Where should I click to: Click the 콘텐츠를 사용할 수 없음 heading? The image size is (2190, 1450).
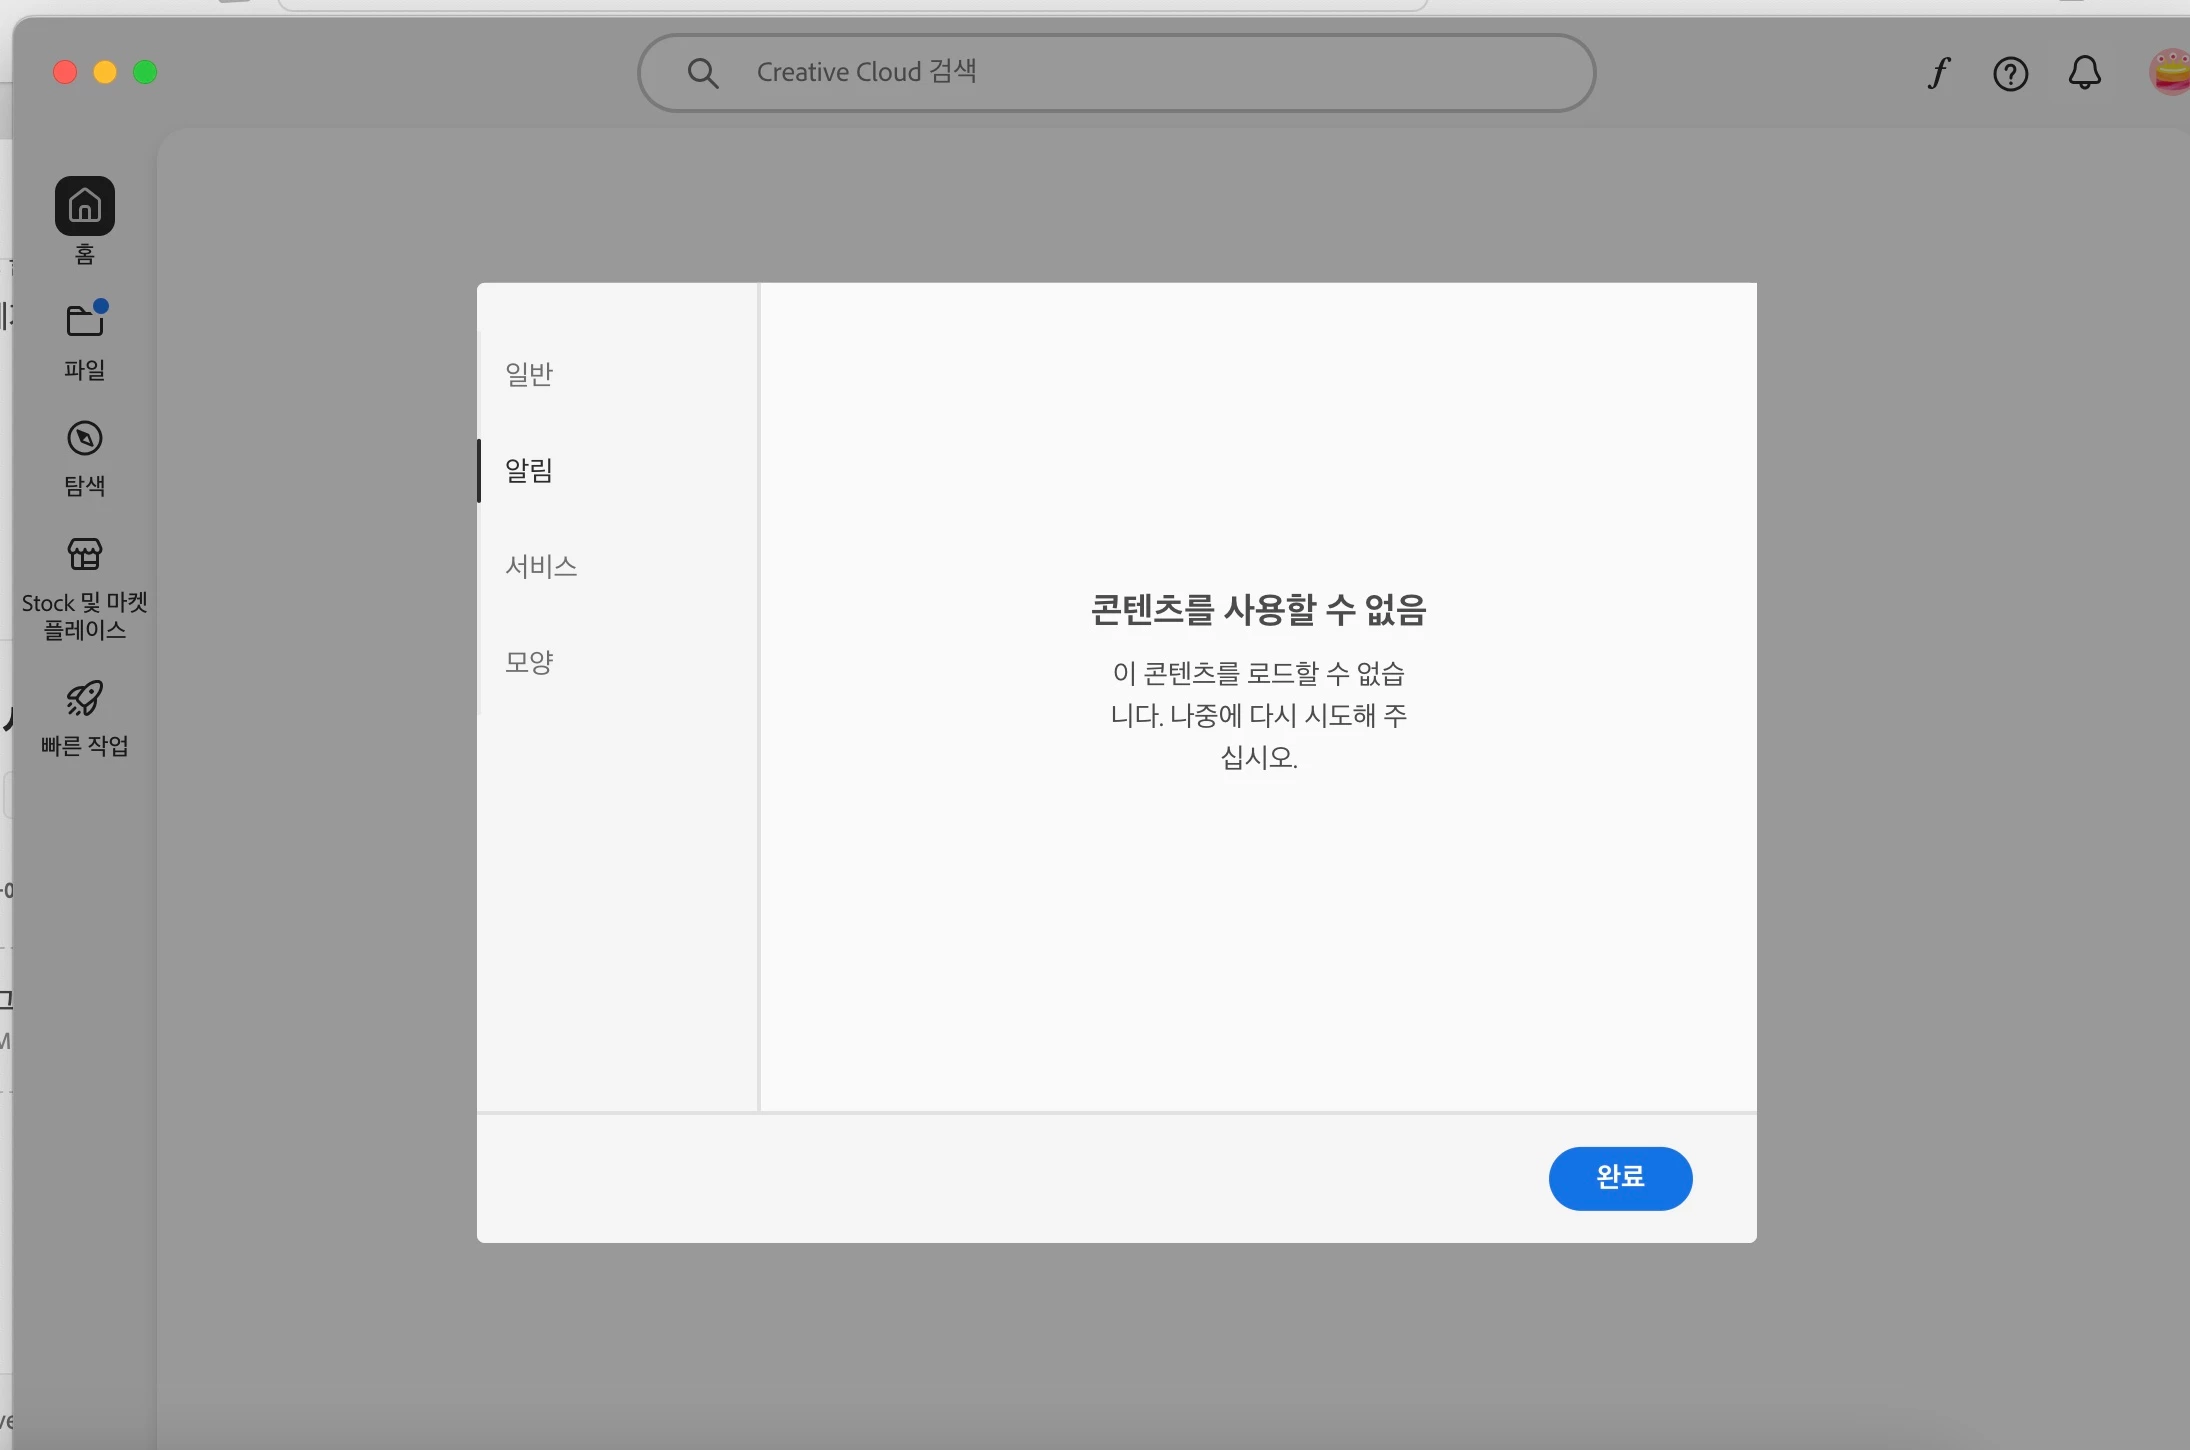coord(1258,609)
